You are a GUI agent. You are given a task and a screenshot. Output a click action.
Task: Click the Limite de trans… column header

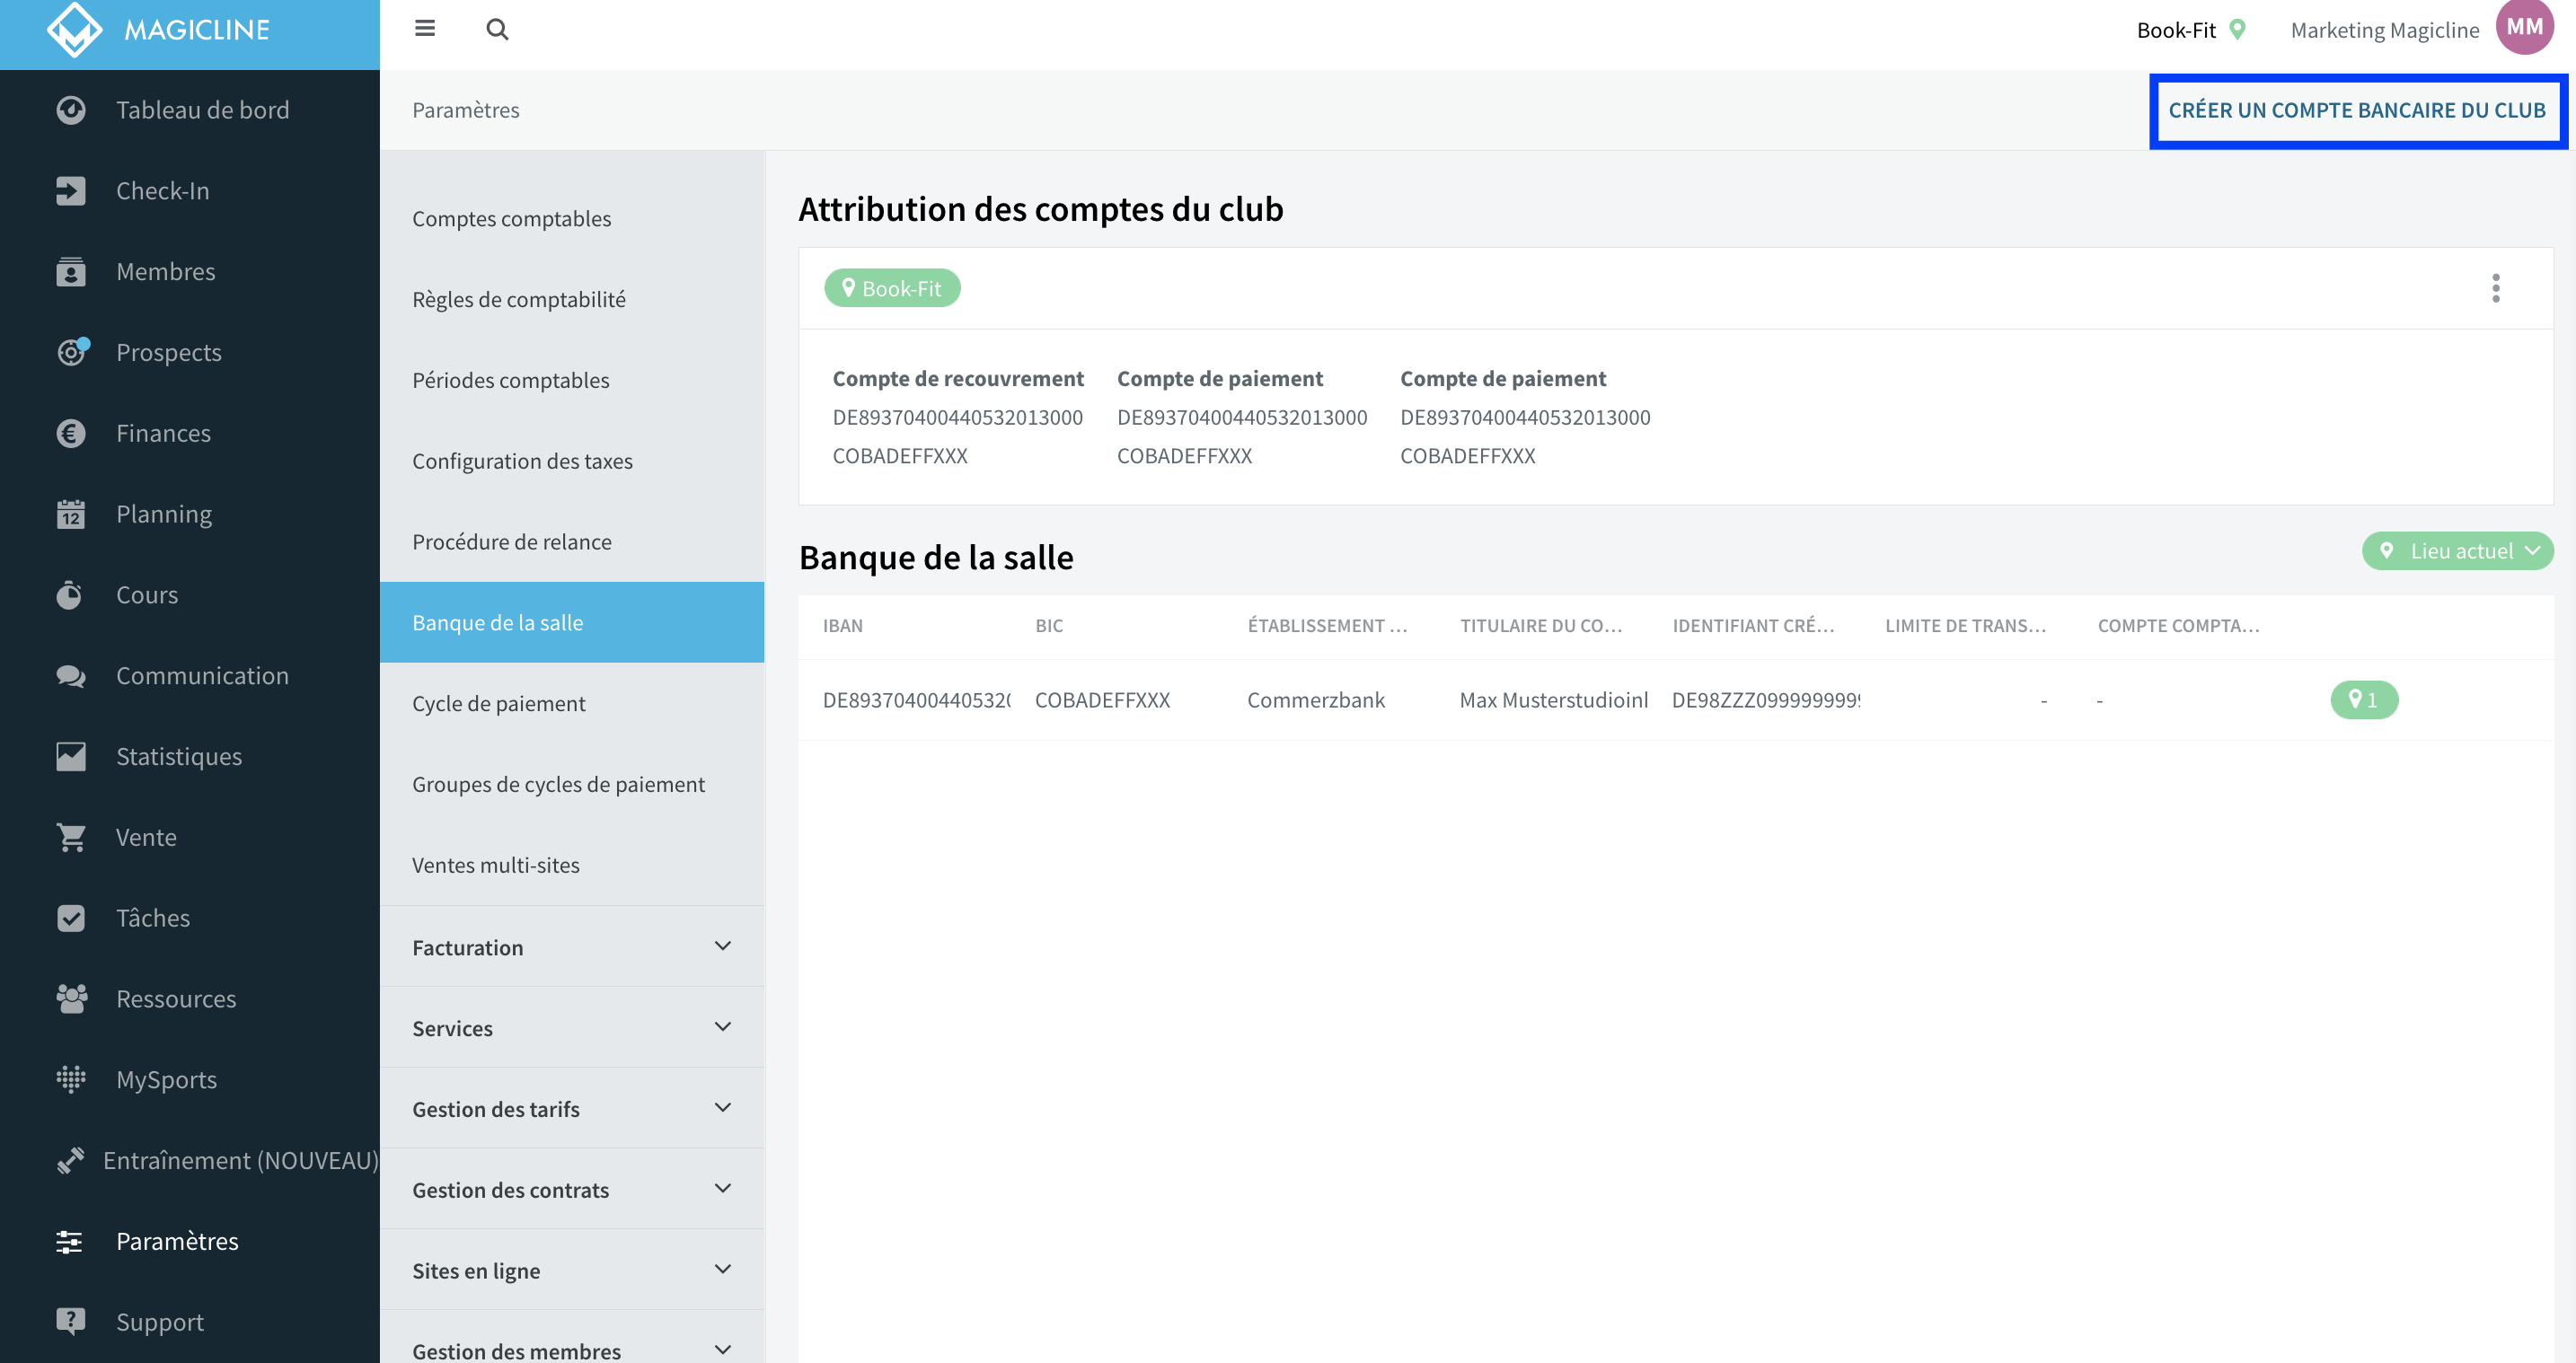click(1966, 626)
